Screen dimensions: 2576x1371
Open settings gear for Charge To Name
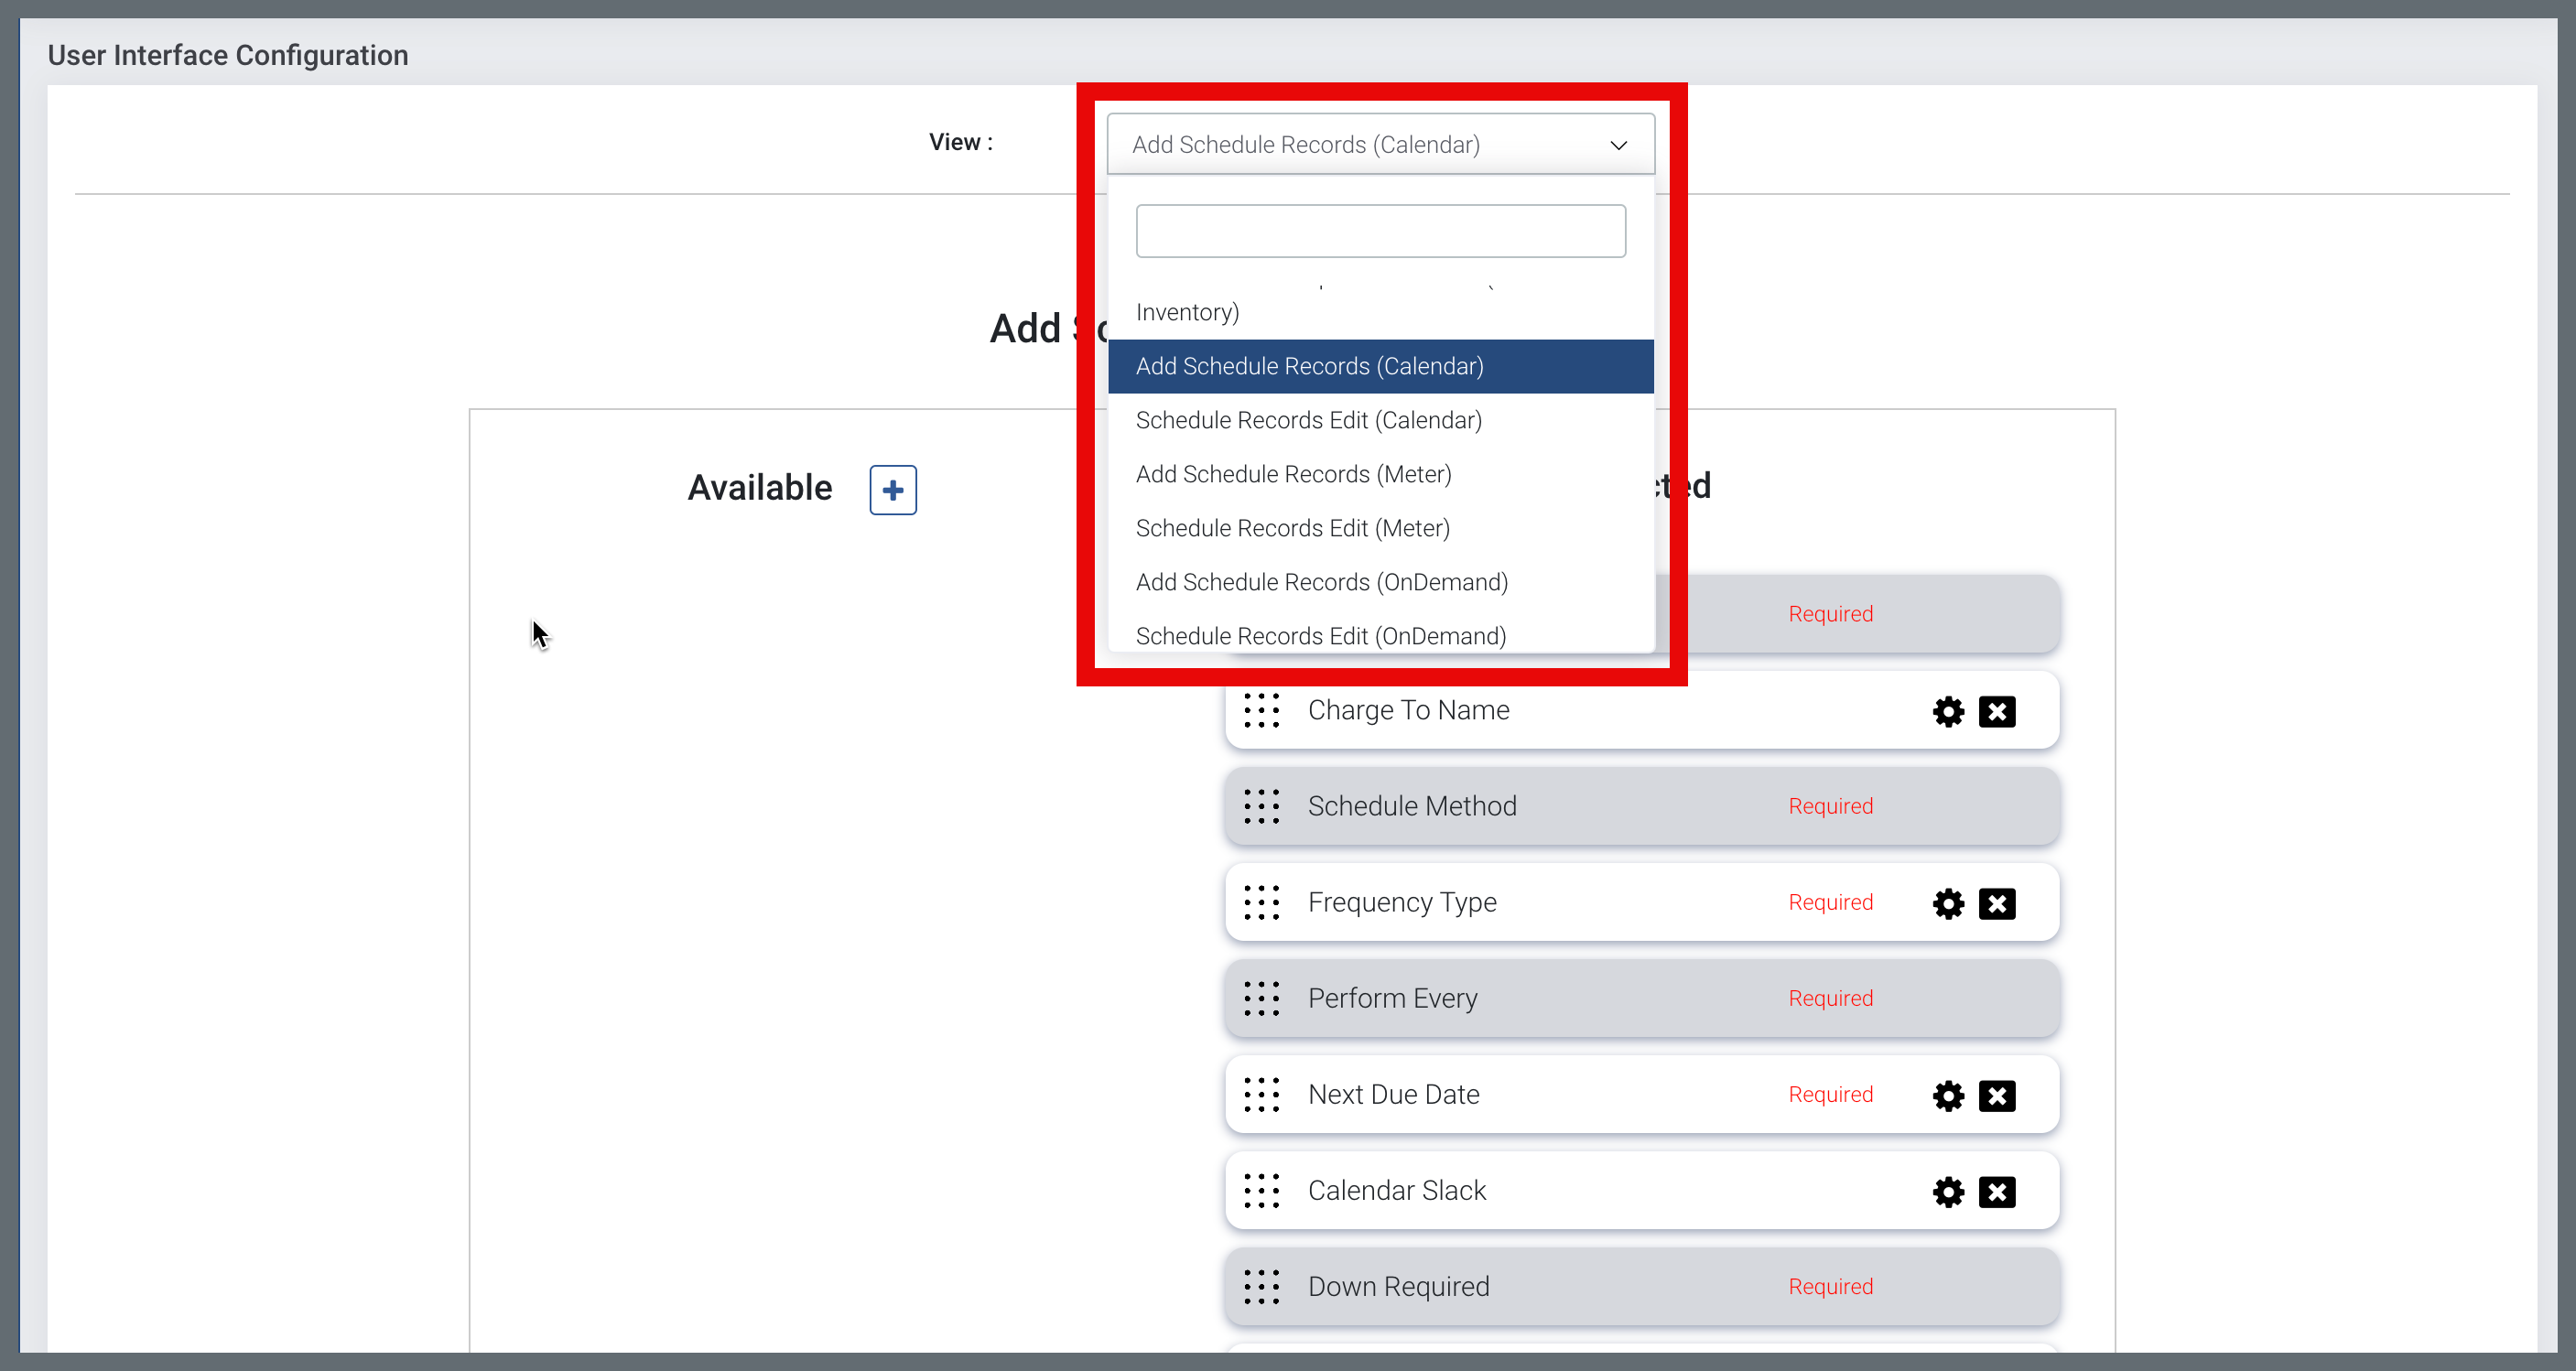[x=1947, y=712]
